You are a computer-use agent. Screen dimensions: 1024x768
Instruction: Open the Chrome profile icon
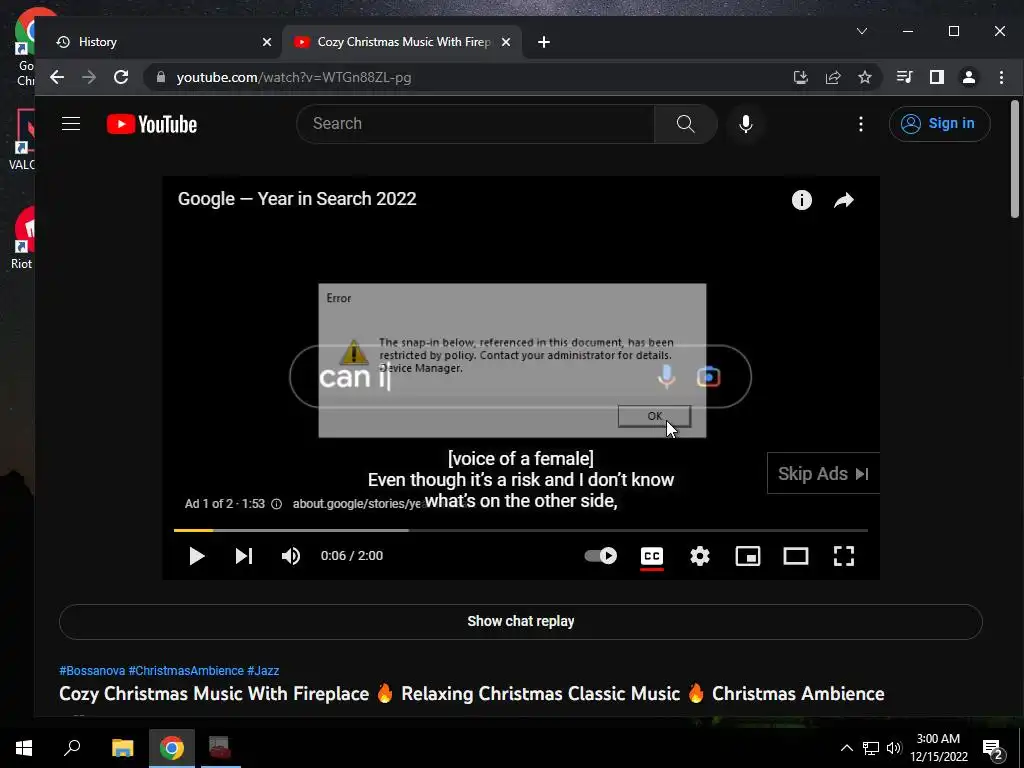[968, 77]
